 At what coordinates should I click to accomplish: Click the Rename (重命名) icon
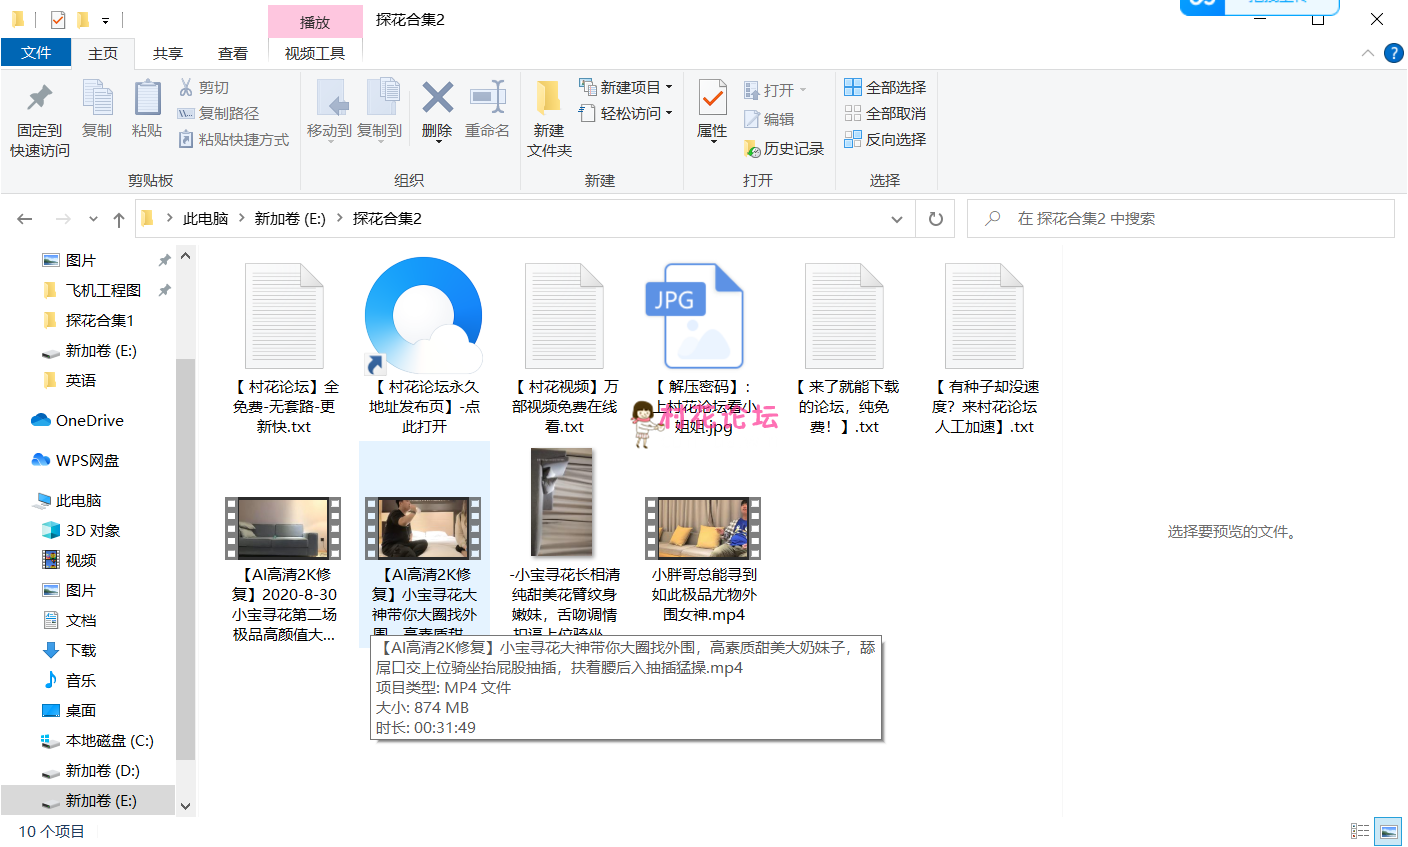pyautogui.click(x=487, y=98)
